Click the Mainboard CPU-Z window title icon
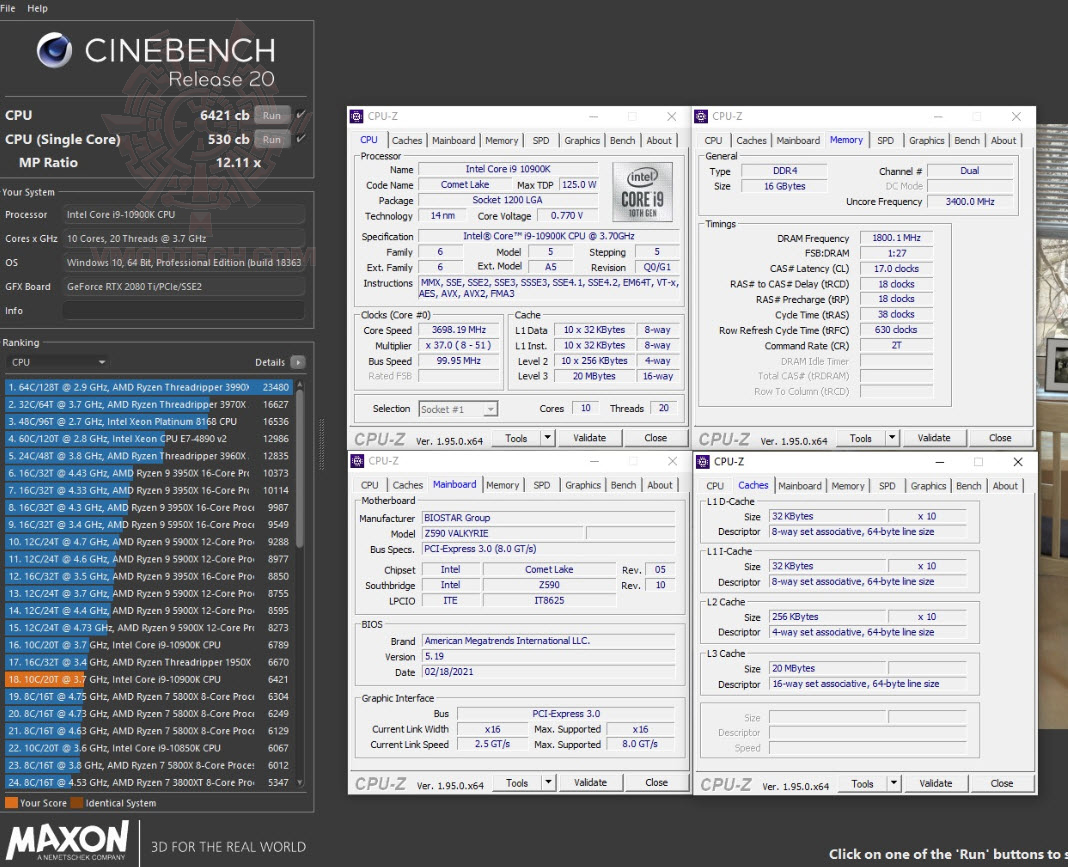The height and width of the screenshot is (867, 1068). coord(357,461)
